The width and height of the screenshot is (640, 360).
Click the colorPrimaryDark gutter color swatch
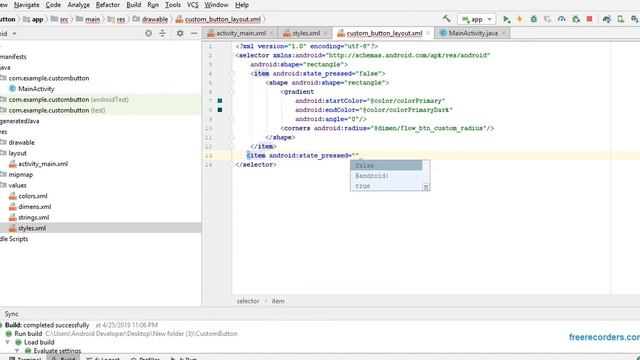[220, 109]
